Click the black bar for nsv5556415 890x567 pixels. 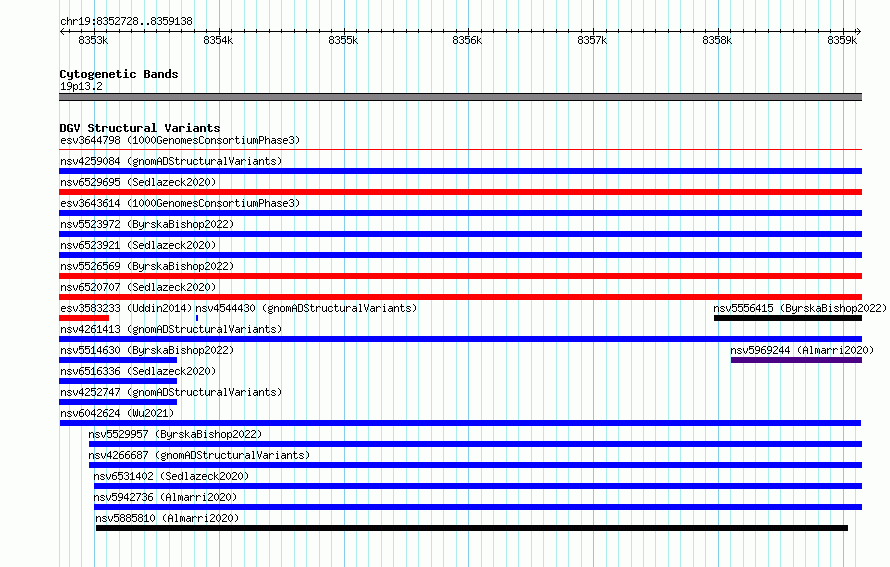coord(788,318)
